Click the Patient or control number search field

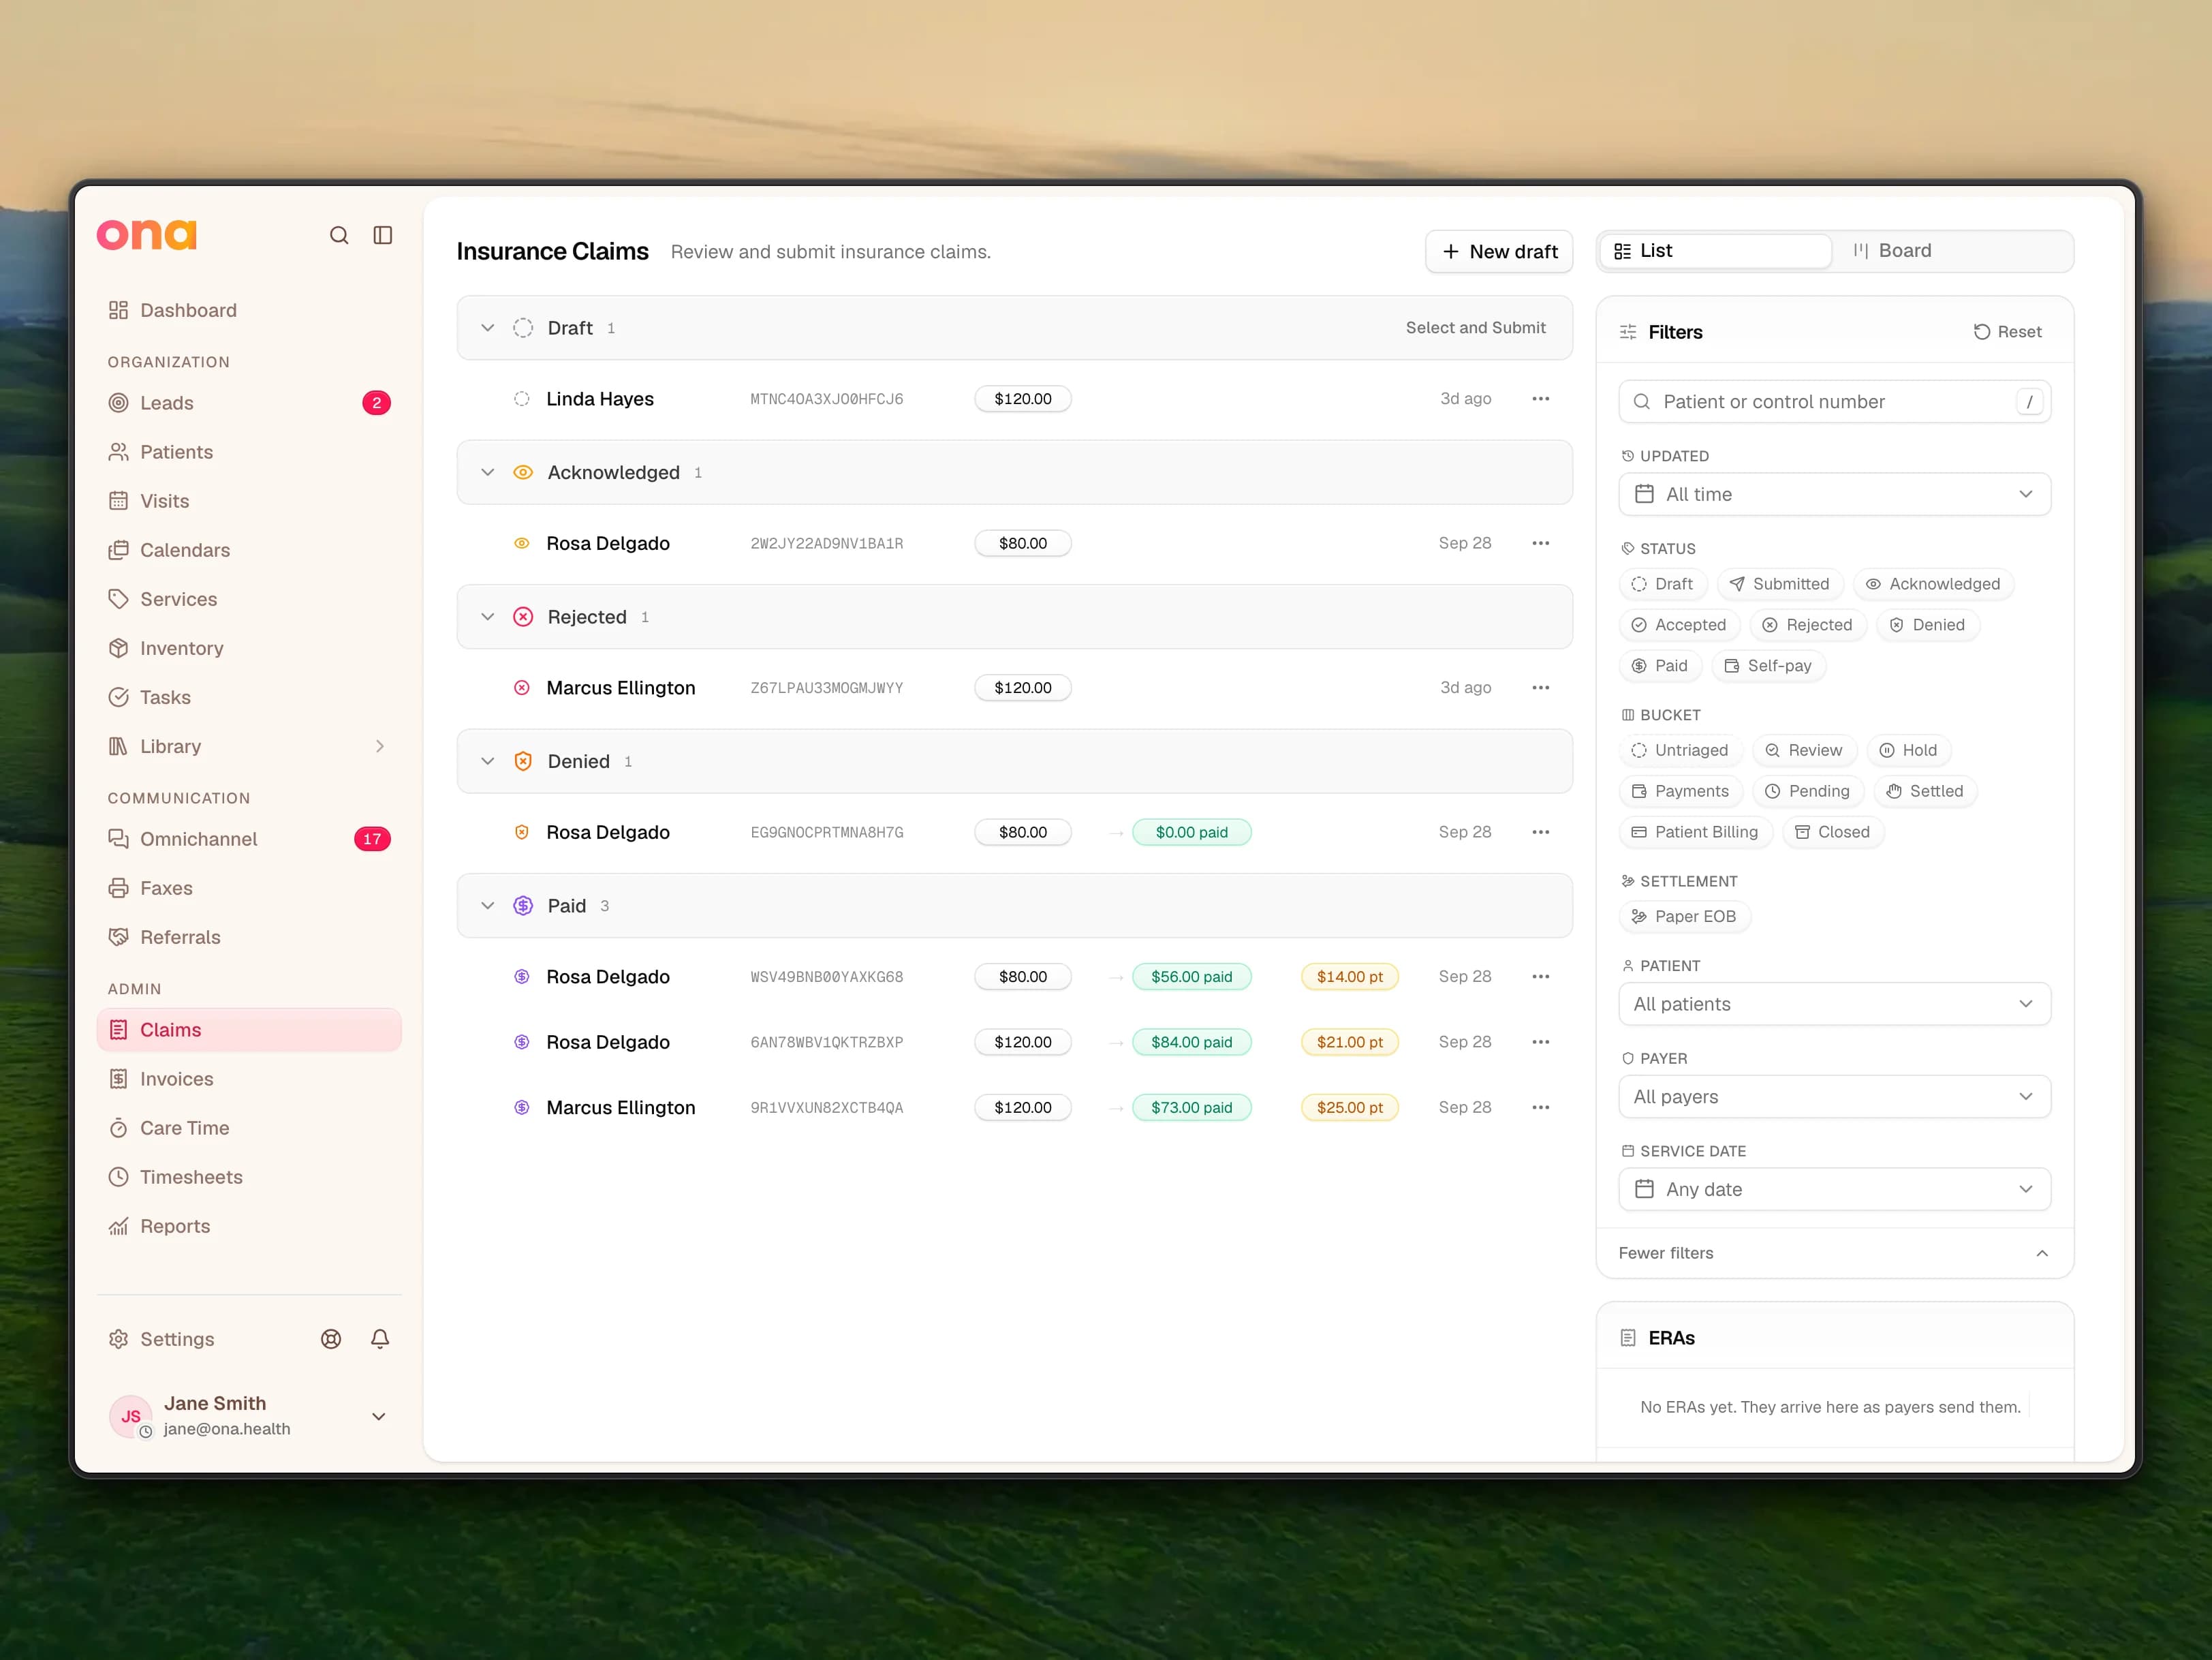click(x=1834, y=402)
